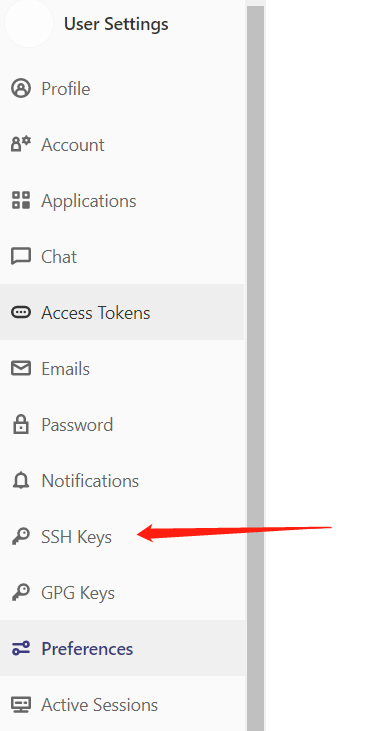Click the SSH Keys key icon

pos(21,537)
